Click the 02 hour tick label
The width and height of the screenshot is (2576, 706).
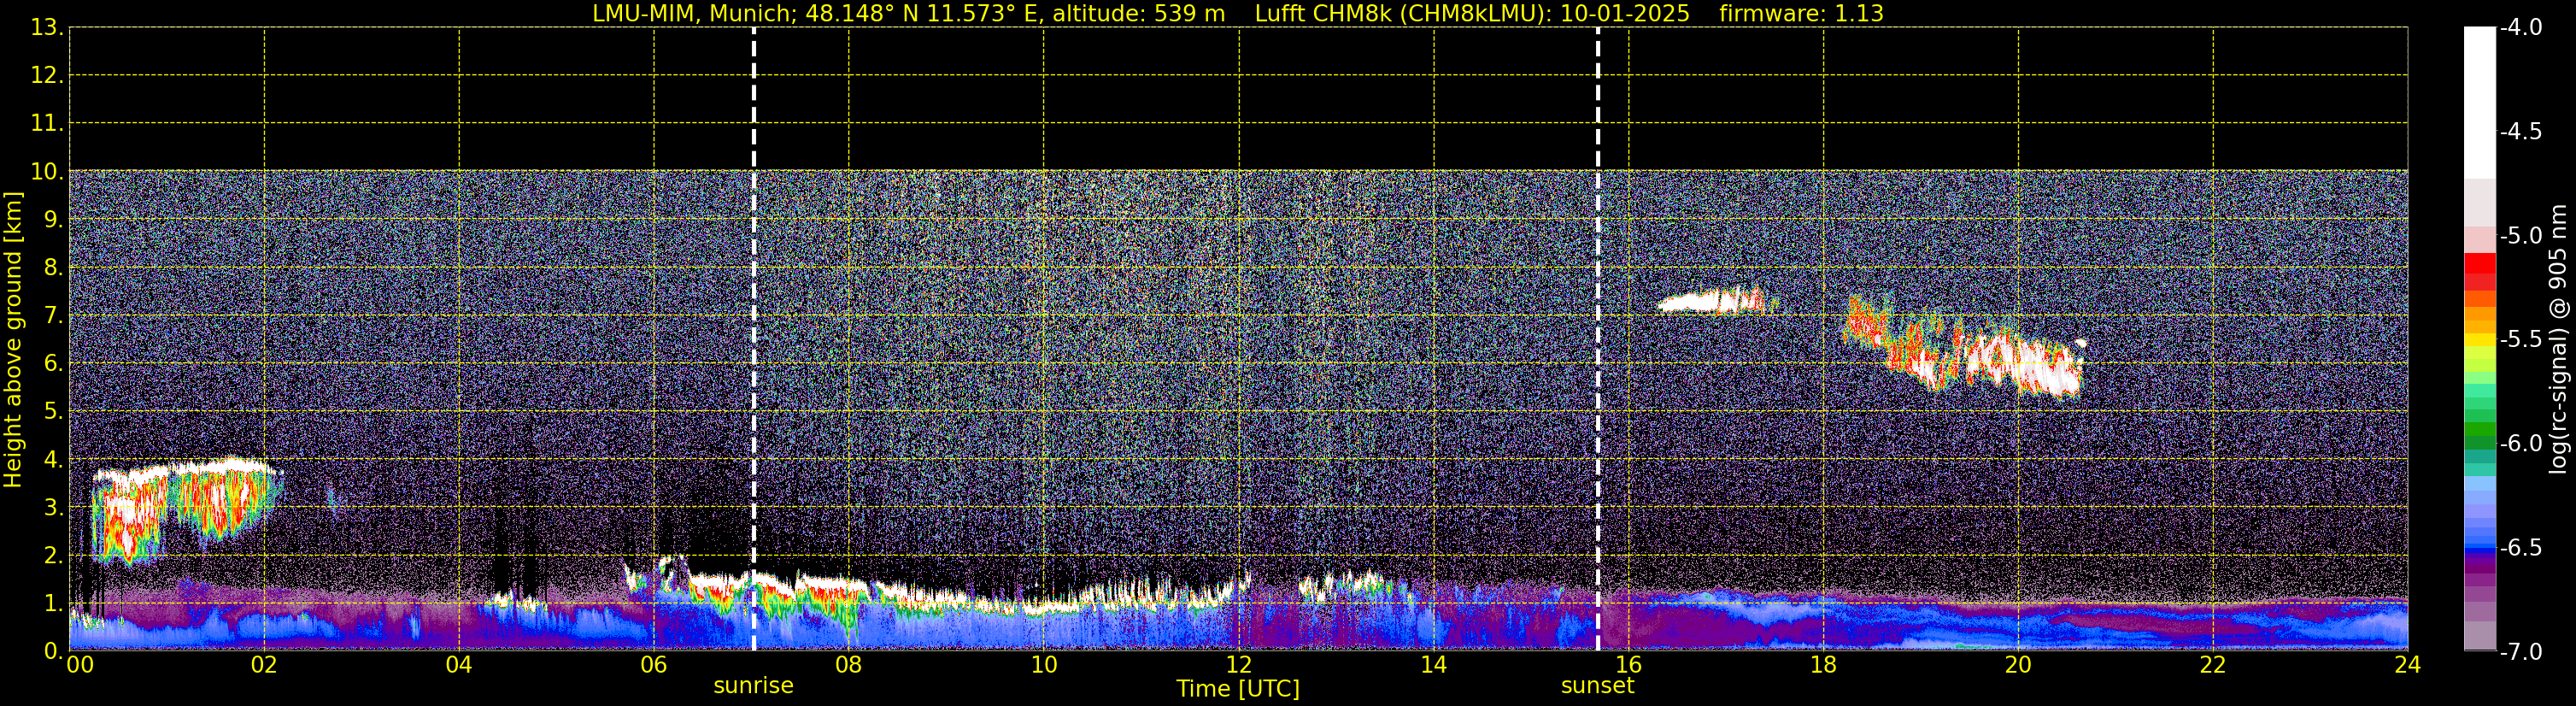263,665
